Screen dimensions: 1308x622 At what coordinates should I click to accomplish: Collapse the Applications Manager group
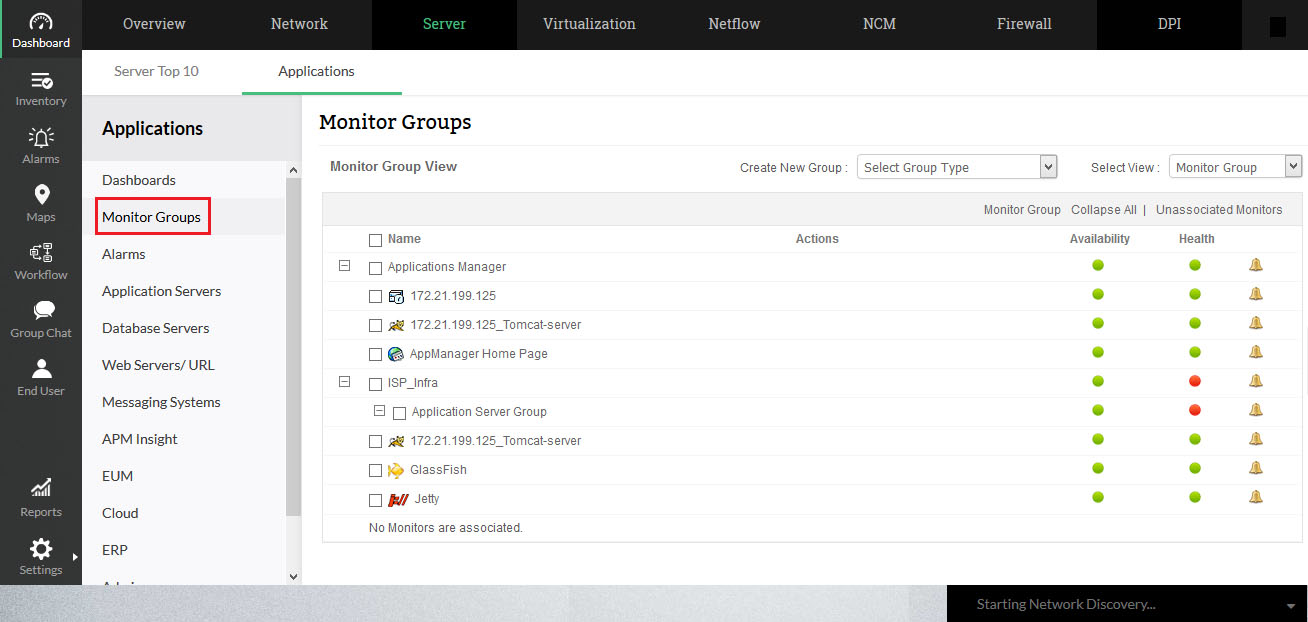point(345,266)
